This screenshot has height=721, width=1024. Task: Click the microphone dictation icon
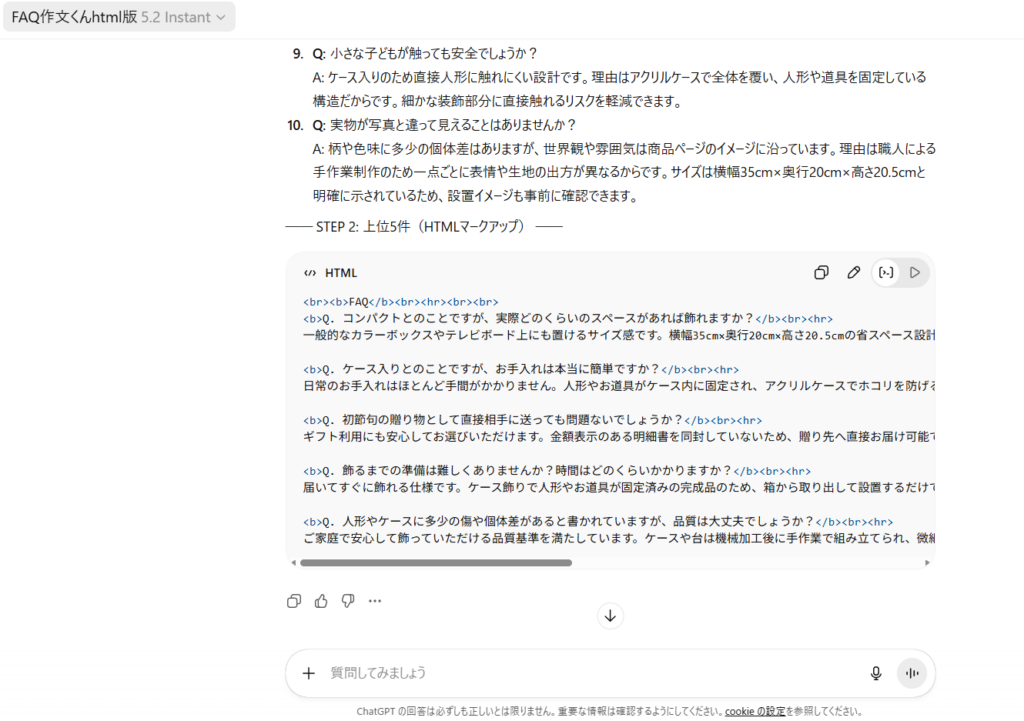[876, 673]
